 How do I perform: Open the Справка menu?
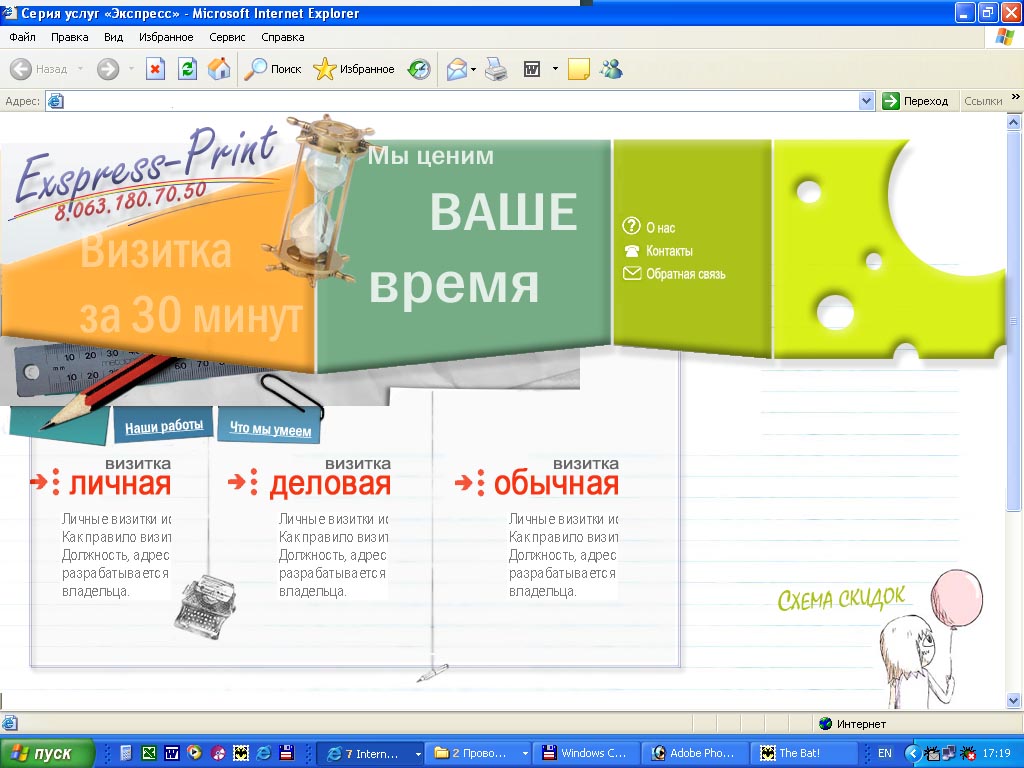[283, 37]
